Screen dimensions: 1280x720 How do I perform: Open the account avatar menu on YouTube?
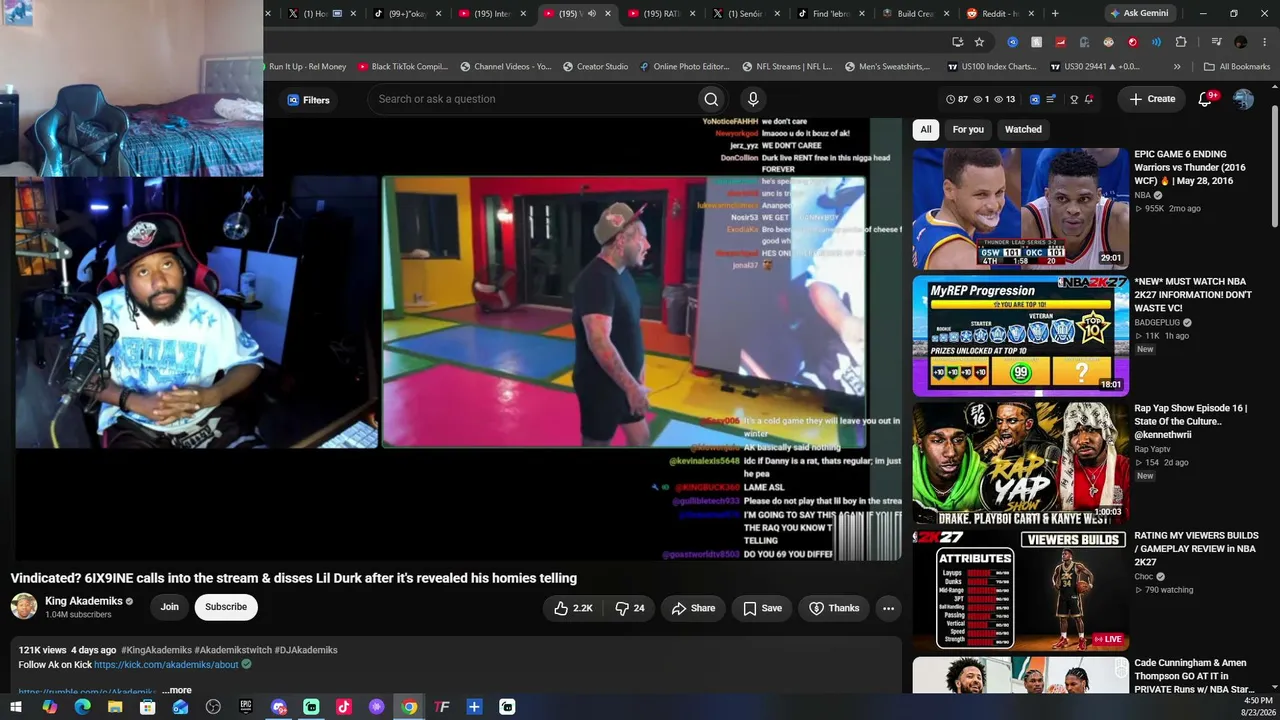click(1243, 99)
